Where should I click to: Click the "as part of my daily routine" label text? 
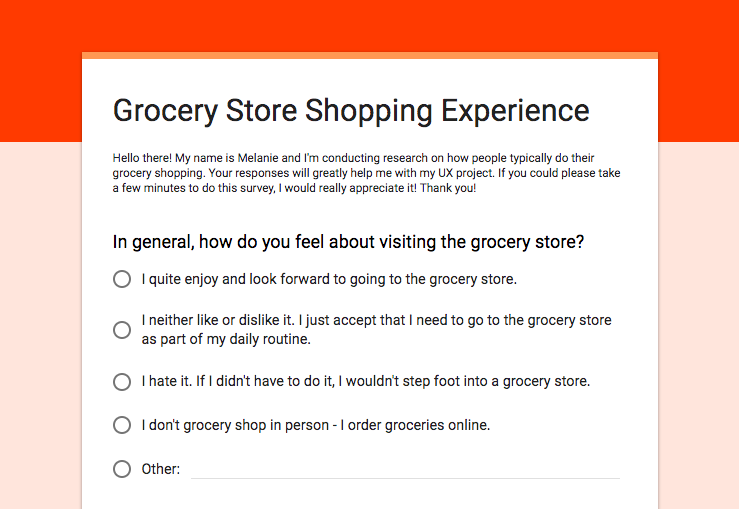click(x=226, y=339)
